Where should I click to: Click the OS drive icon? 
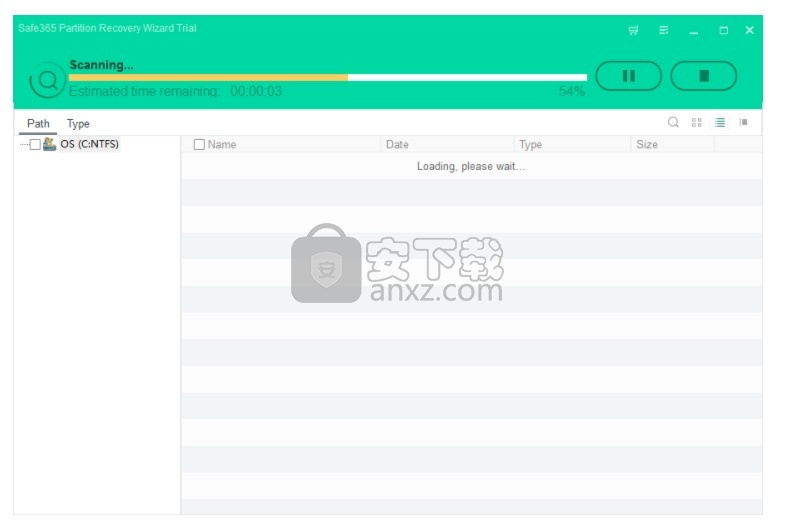[x=49, y=144]
